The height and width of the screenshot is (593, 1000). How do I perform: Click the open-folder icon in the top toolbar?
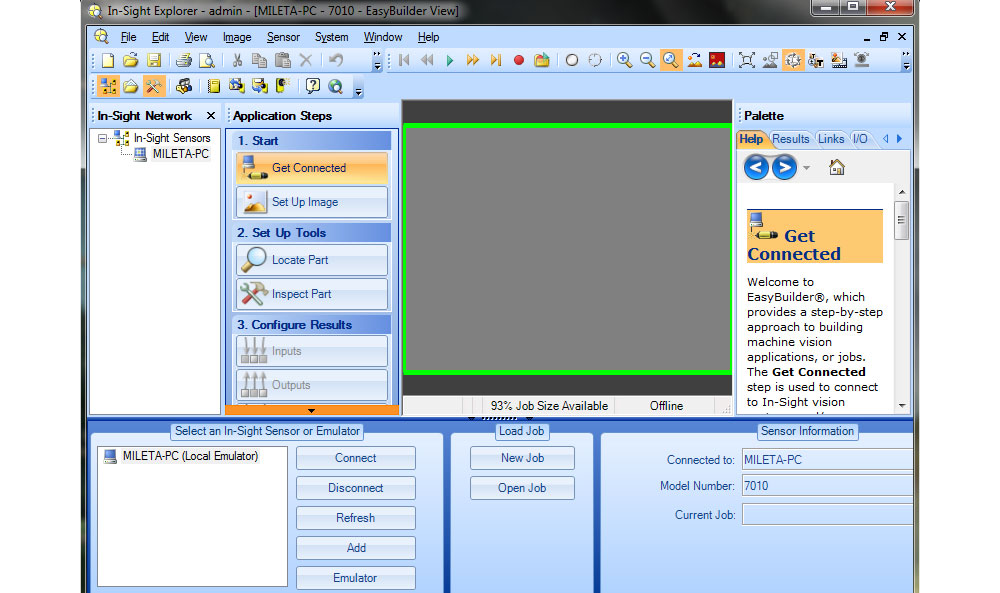click(x=131, y=61)
